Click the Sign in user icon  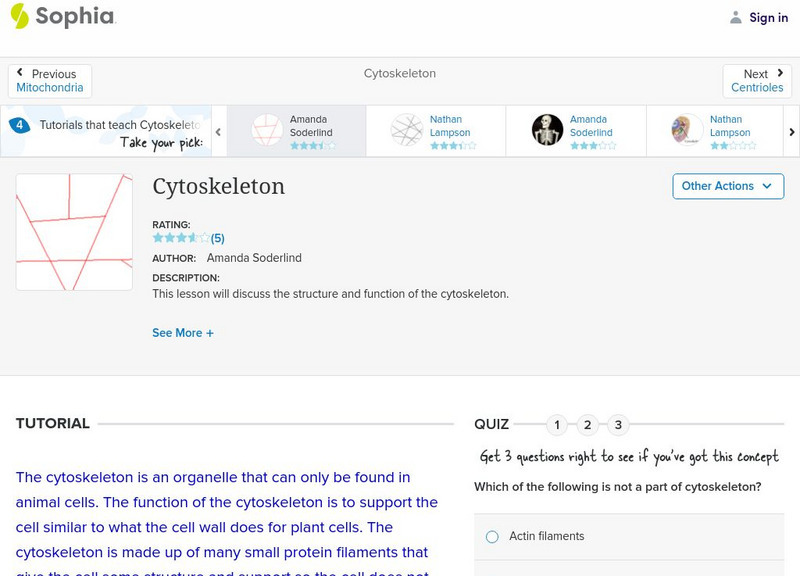pyautogui.click(x=736, y=18)
